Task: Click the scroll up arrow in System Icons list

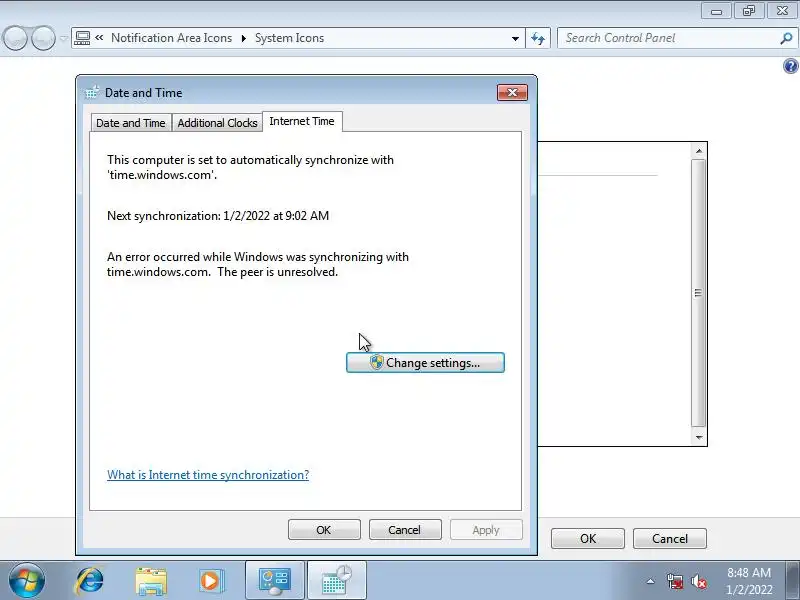Action: [698, 151]
